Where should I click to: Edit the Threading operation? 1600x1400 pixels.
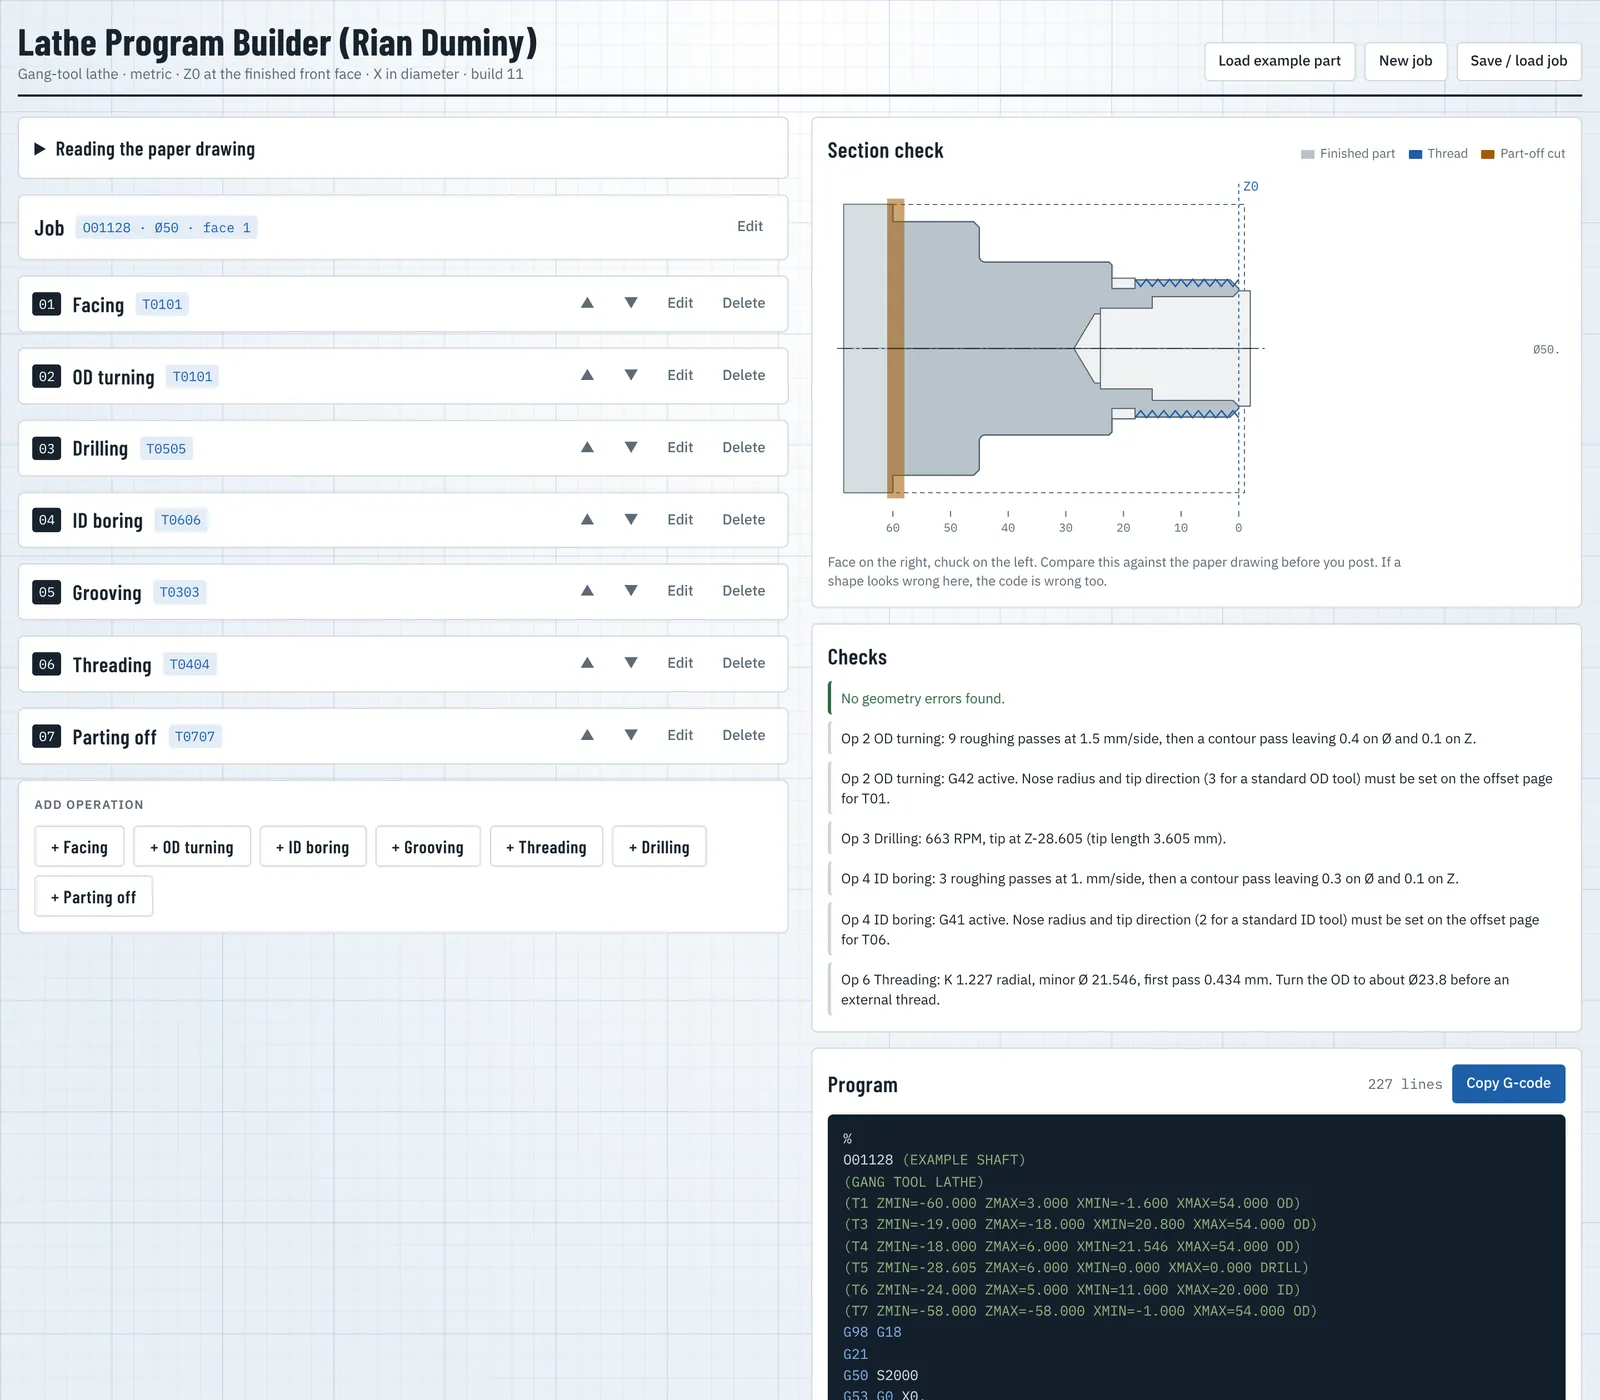[x=680, y=663]
